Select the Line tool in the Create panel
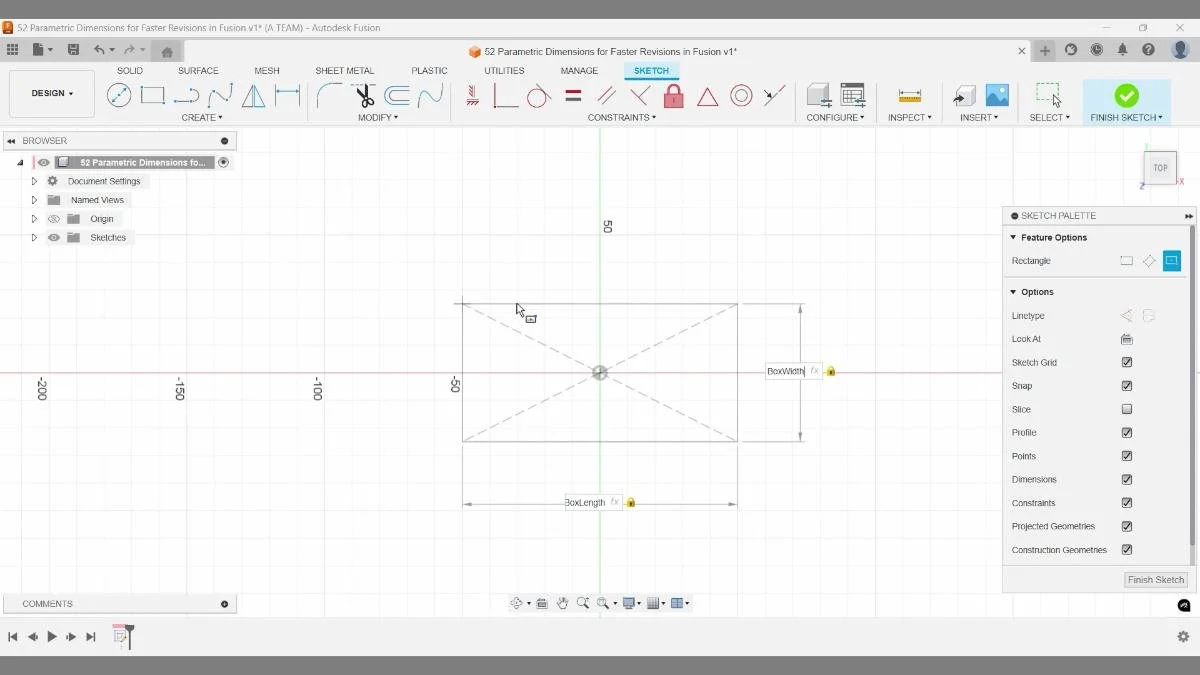This screenshot has height=675, width=1200. (x=187, y=95)
